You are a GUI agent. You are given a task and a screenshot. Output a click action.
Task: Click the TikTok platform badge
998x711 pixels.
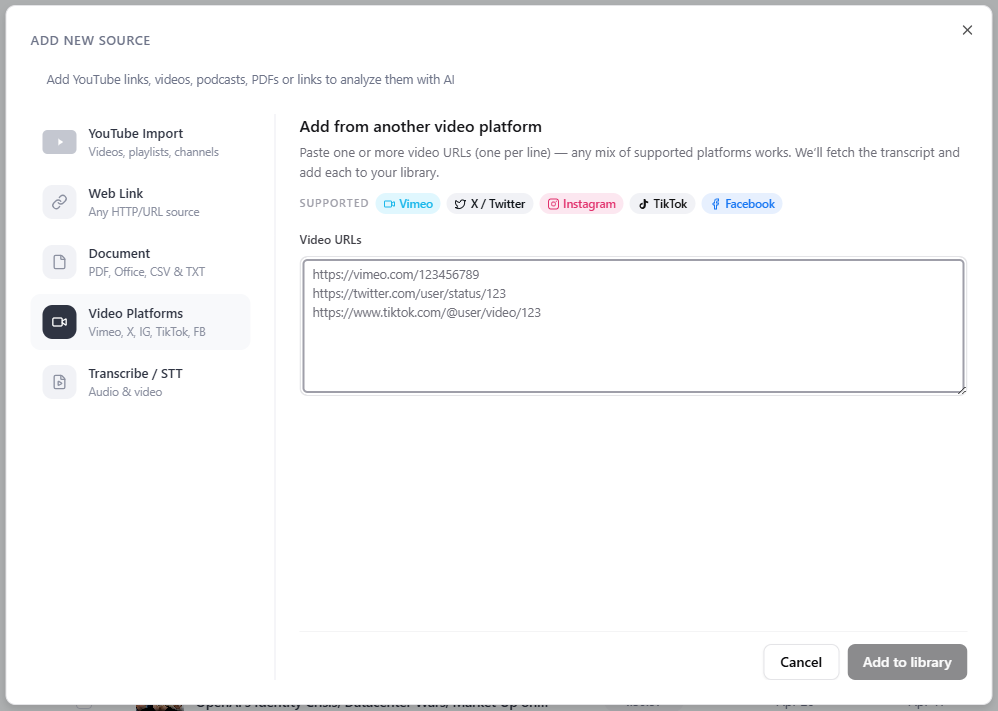662,204
